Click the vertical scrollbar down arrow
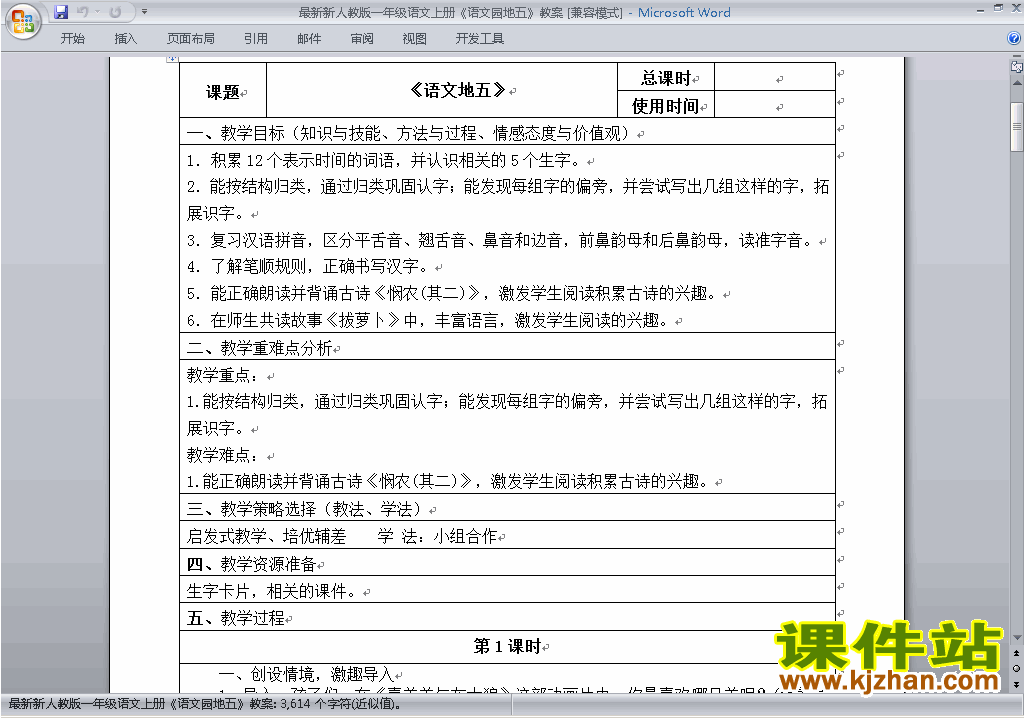 point(1017,637)
